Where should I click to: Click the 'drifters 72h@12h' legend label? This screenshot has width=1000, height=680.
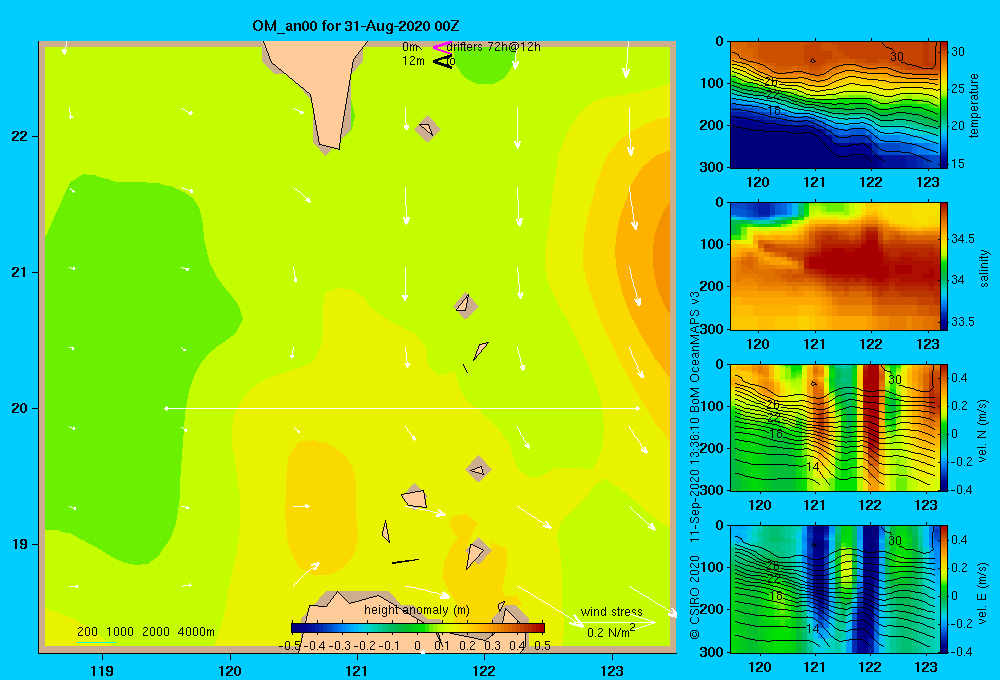click(494, 47)
